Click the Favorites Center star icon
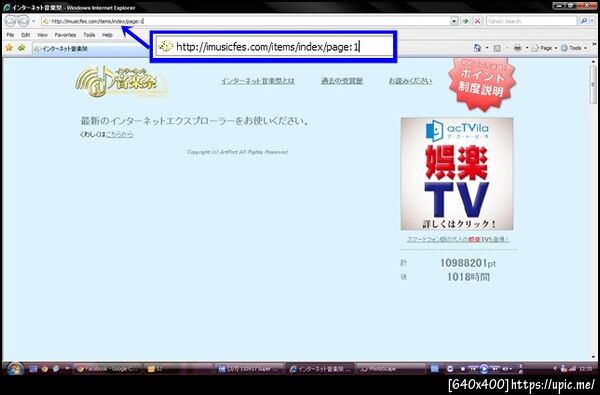The image size is (600, 395). [9, 48]
